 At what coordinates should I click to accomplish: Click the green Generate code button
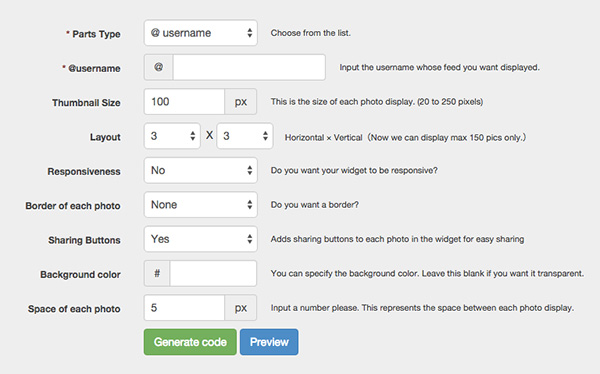click(x=190, y=342)
